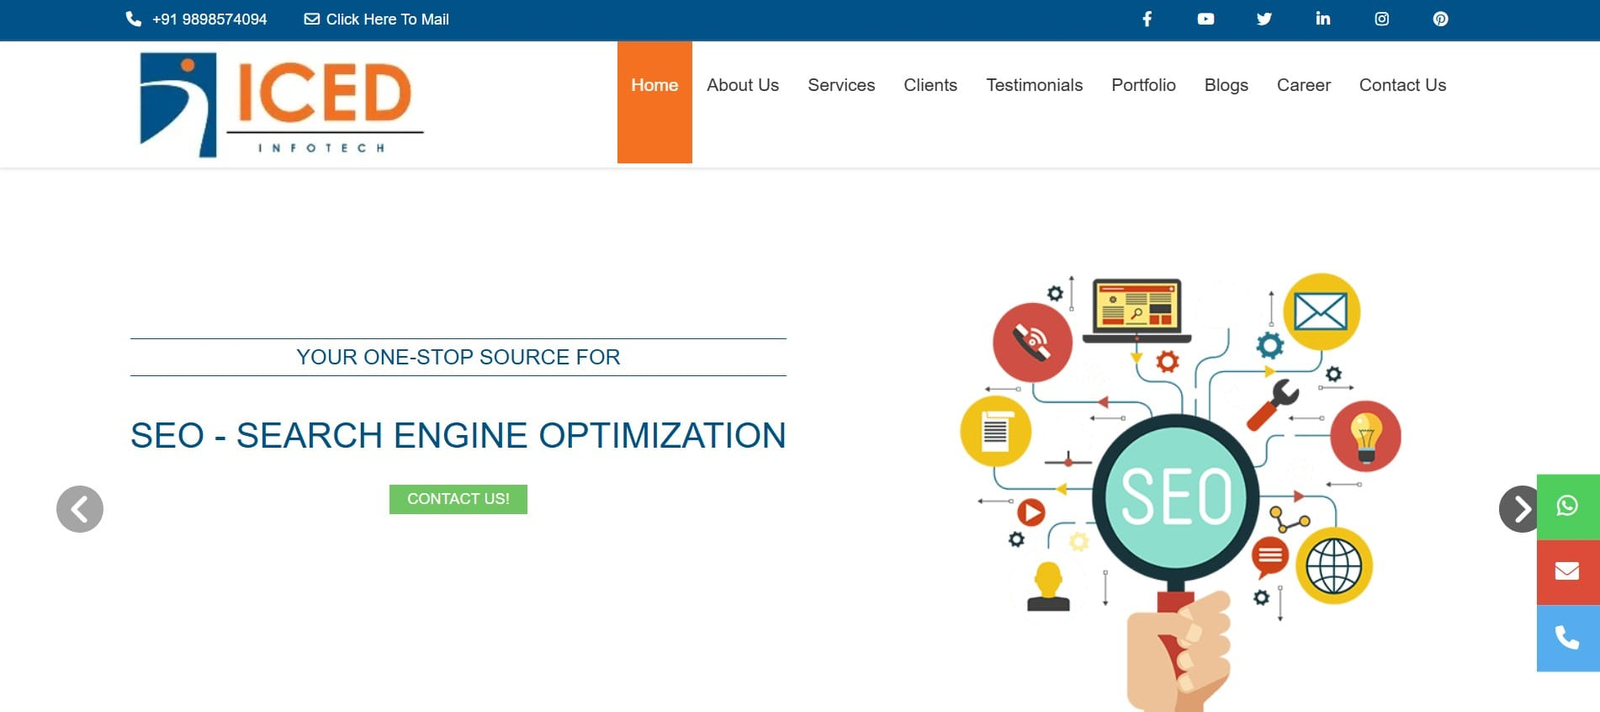Screen dimensions: 1600x712
Task: Click the Click Here To Mail link
Action: (377, 19)
